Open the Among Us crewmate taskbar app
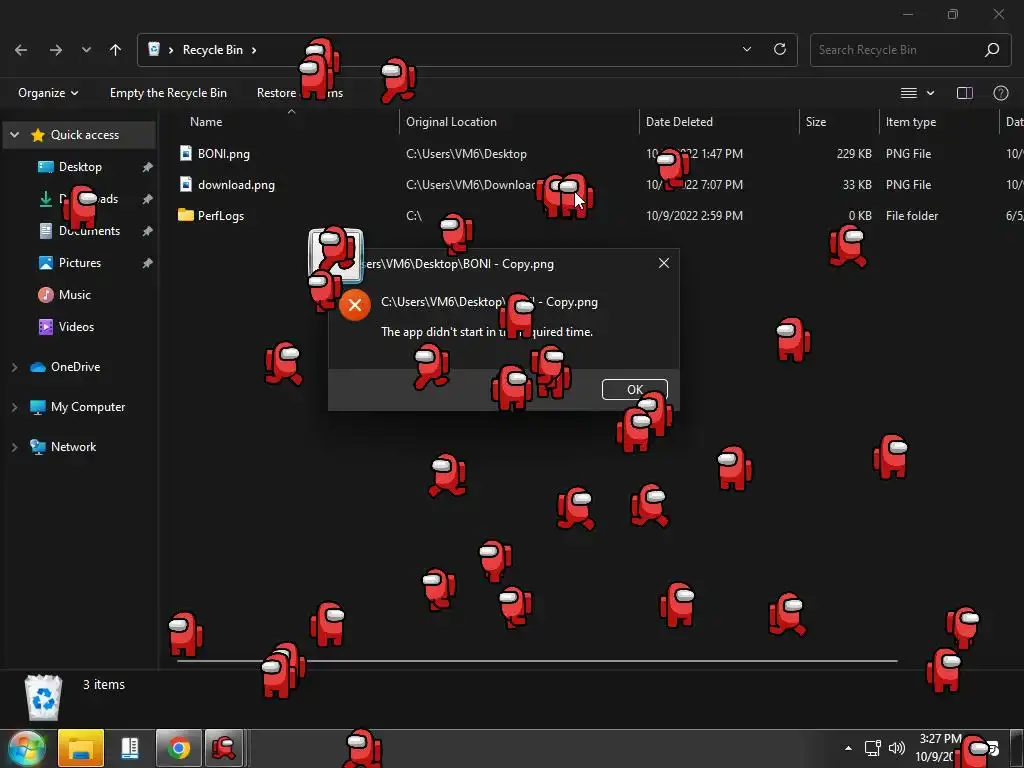 coord(224,748)
